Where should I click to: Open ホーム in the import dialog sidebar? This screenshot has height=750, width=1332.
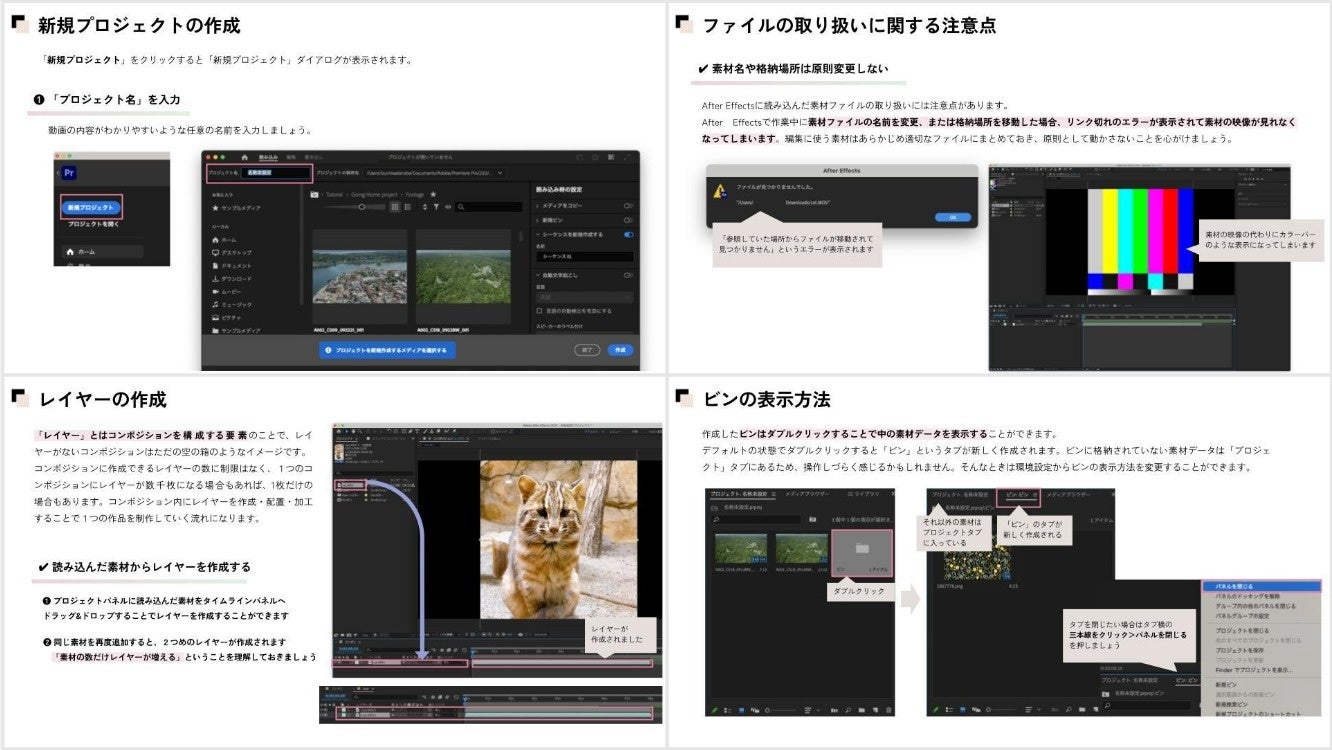pyautogui.click(x=225, y=240)
